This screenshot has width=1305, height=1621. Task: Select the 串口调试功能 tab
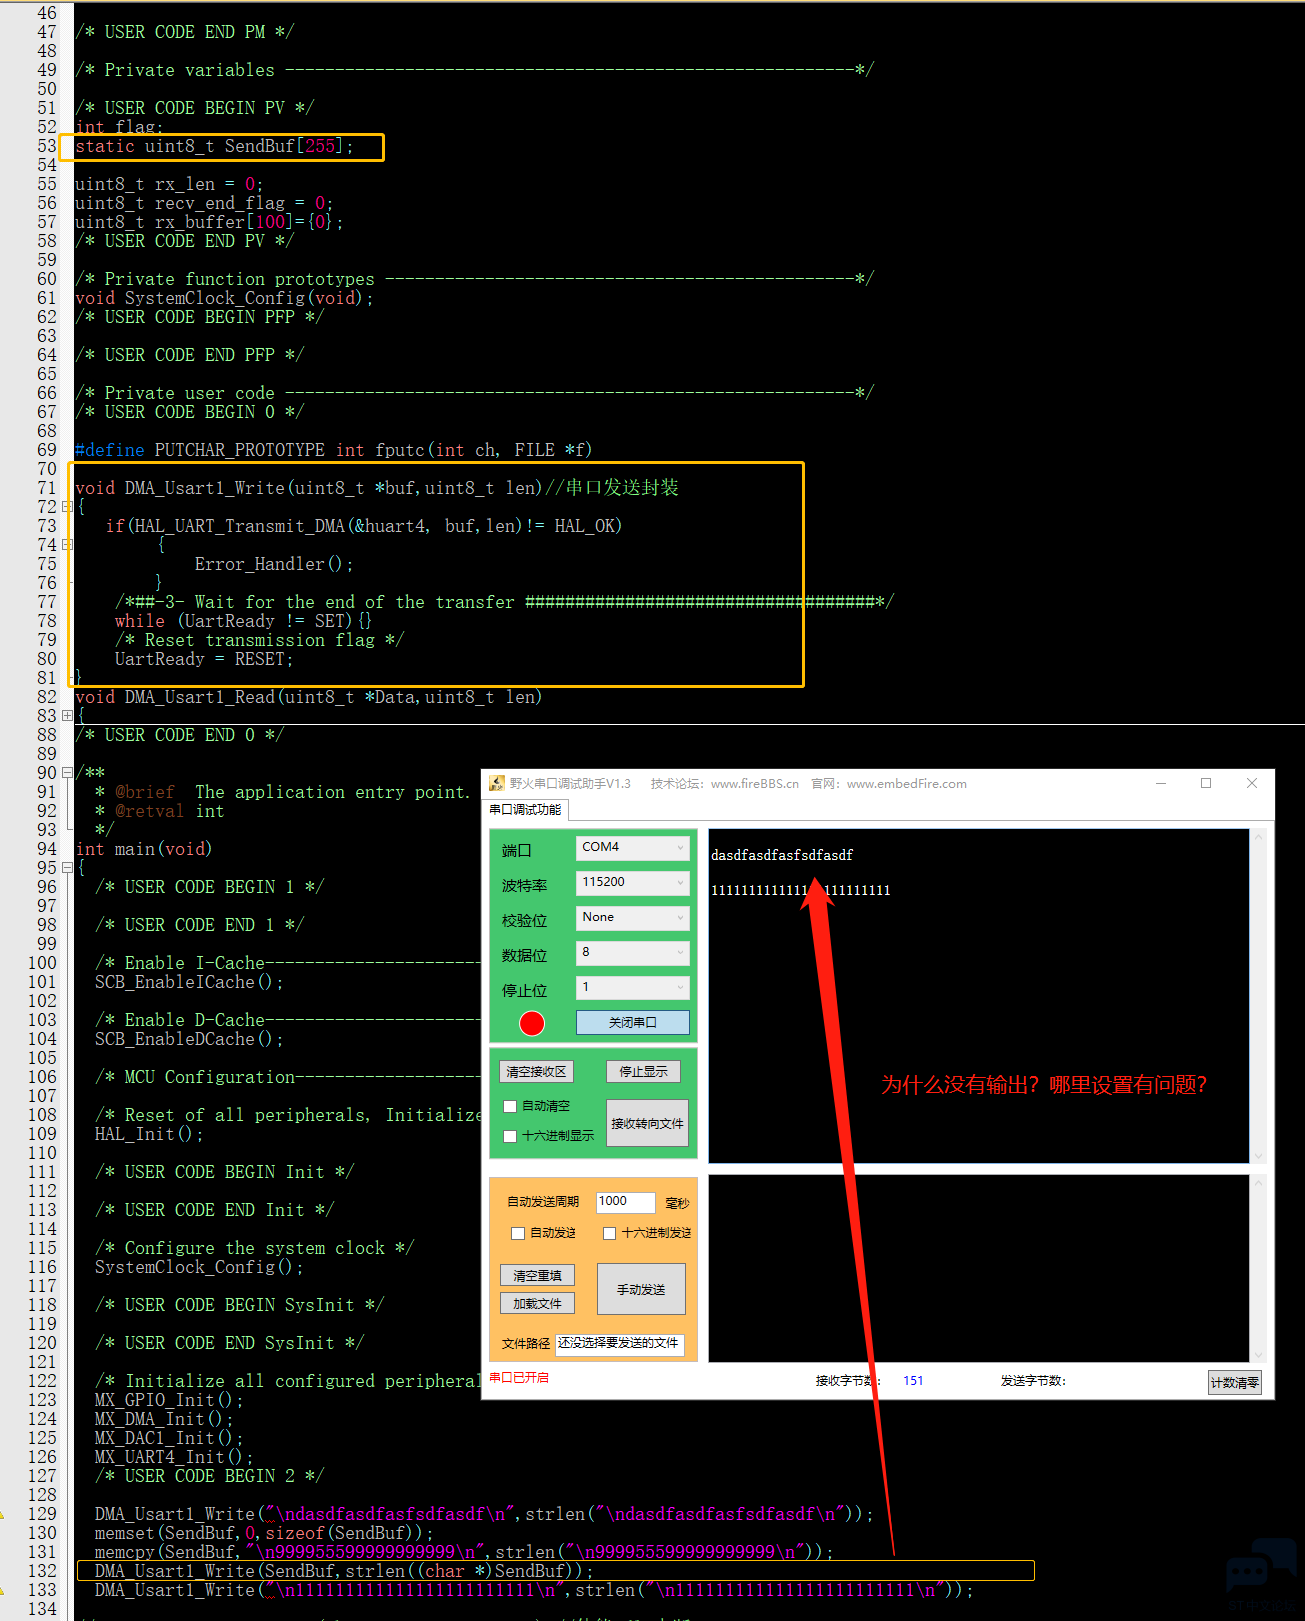click(525, 810)
